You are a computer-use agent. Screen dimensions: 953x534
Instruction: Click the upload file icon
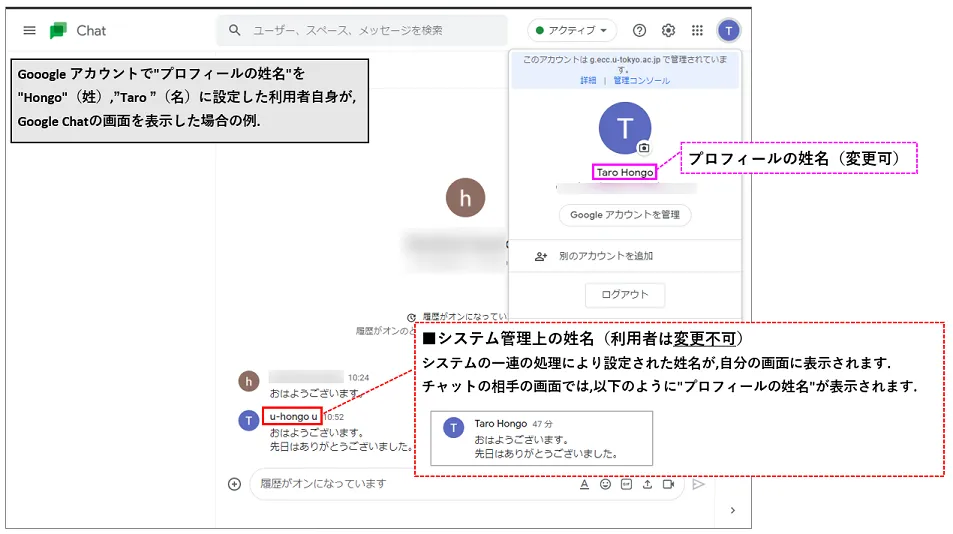coord(647,484)
